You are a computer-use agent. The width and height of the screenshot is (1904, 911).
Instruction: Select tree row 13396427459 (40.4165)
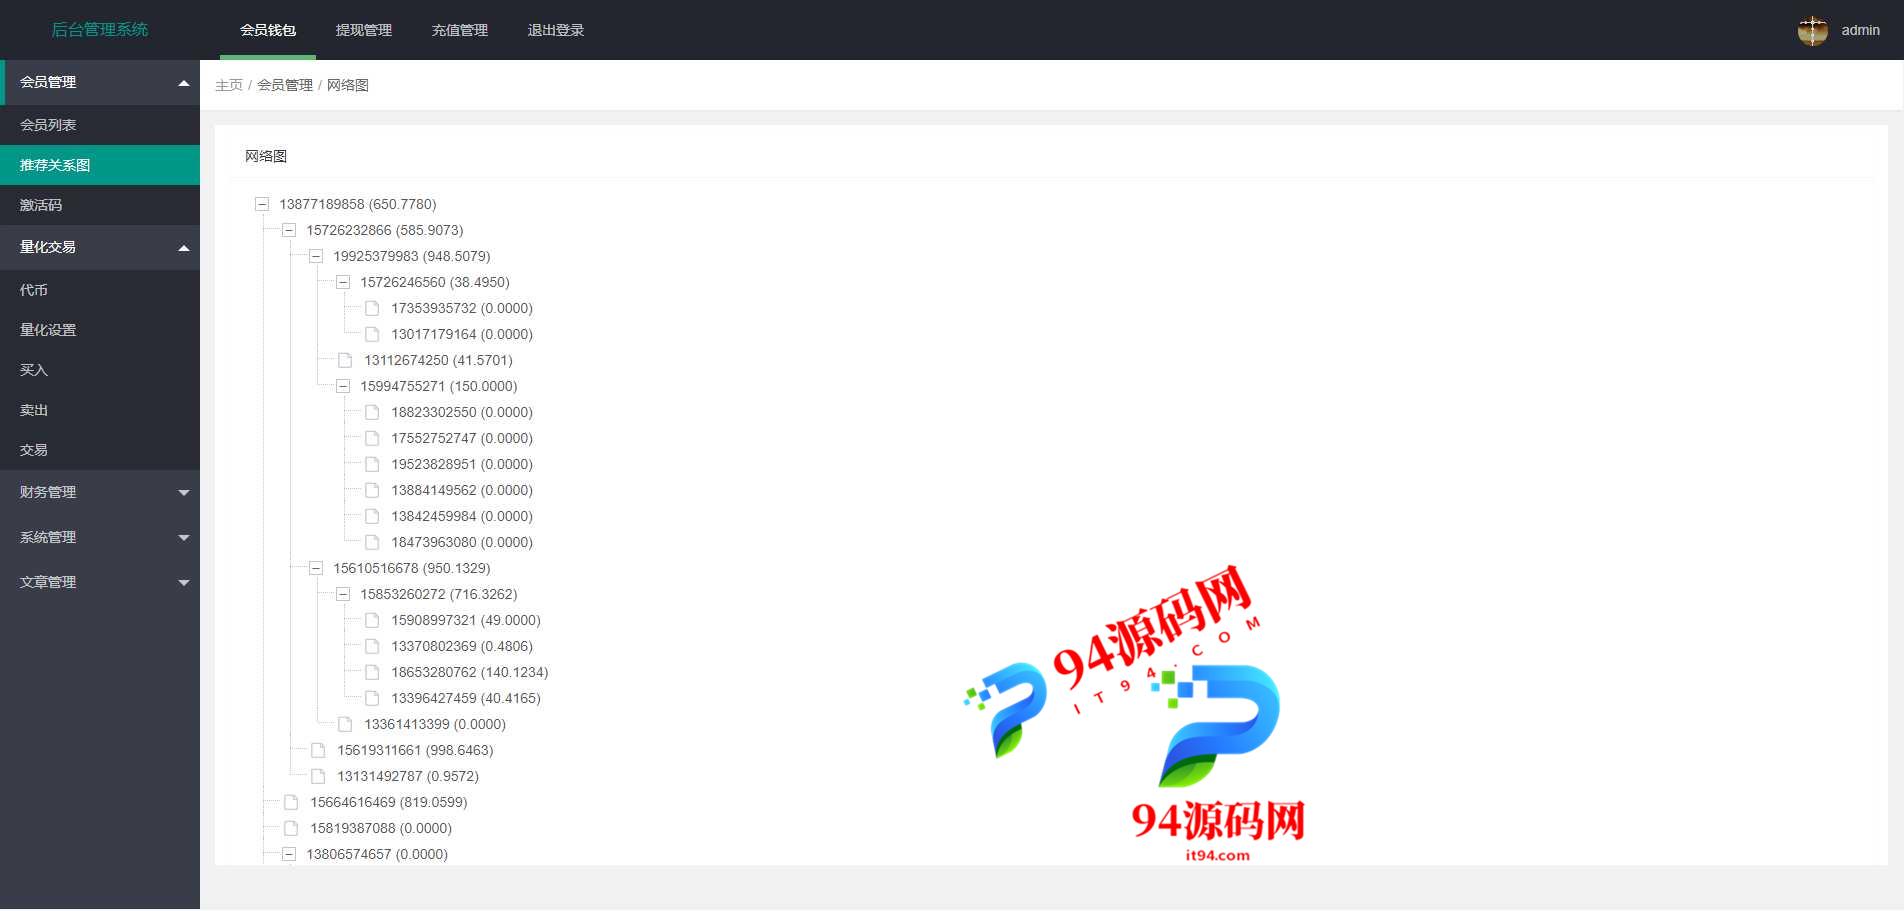click(x=465, y=698)
